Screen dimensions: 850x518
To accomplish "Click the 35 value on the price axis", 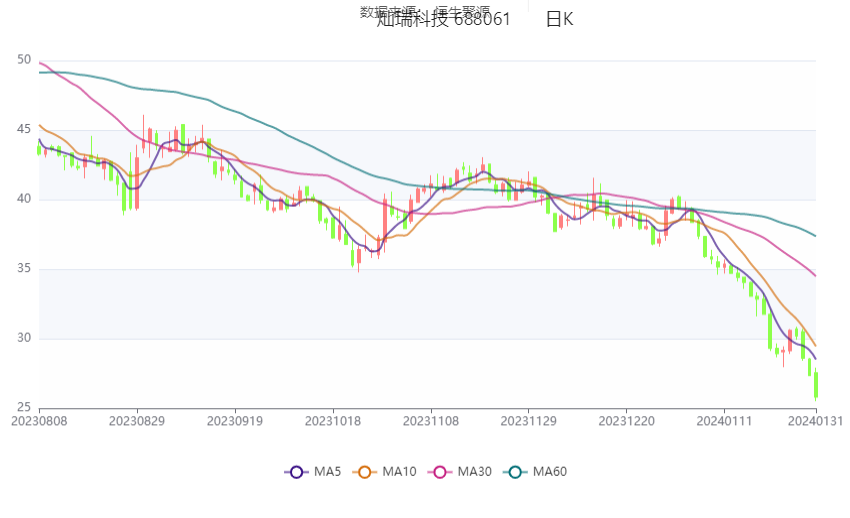I will 24,269.
